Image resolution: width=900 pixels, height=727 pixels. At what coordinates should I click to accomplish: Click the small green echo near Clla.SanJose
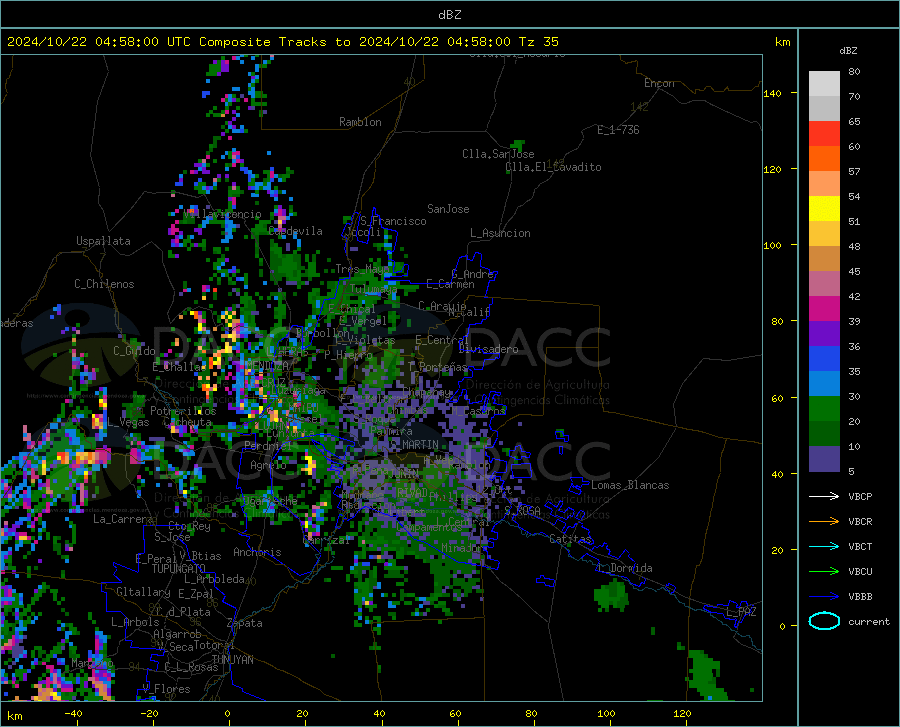pos(518,145)
